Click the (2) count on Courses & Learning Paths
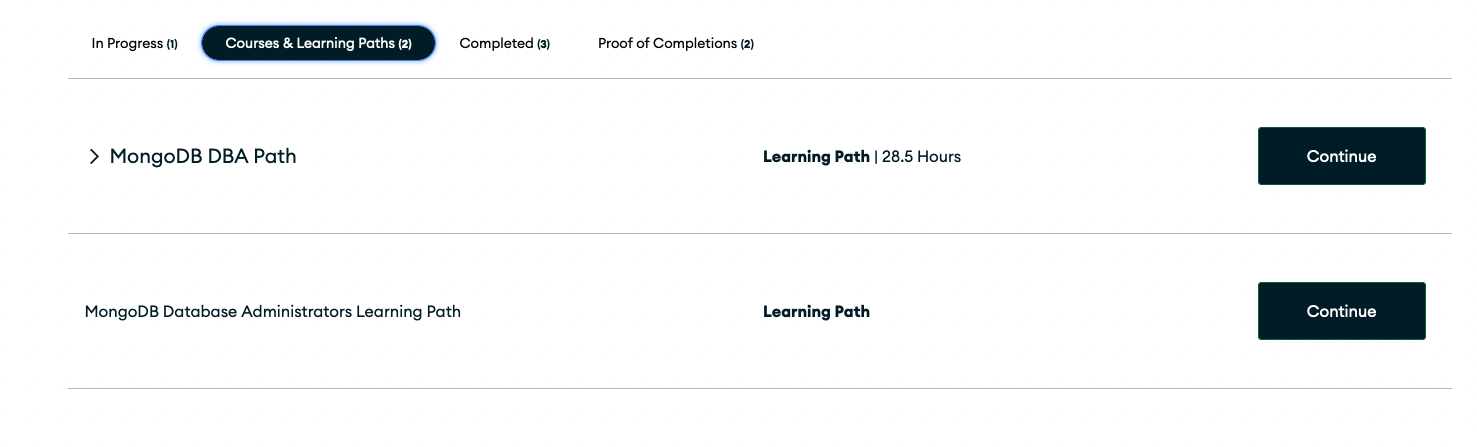The height and width of the screenshot is (447, 1477). click(x=405, y=44)
